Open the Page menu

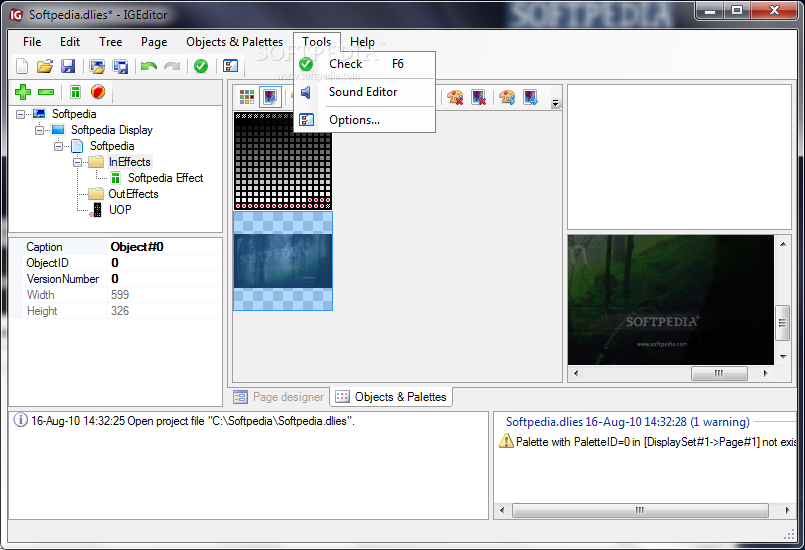[154, 42]
